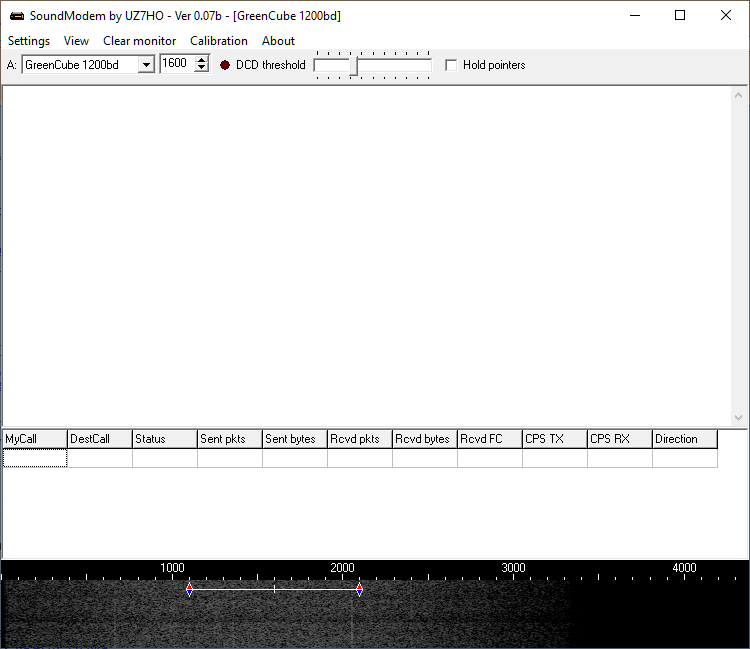
Task: Click the Sent pkts column header
Action: (x=230, y=439)
